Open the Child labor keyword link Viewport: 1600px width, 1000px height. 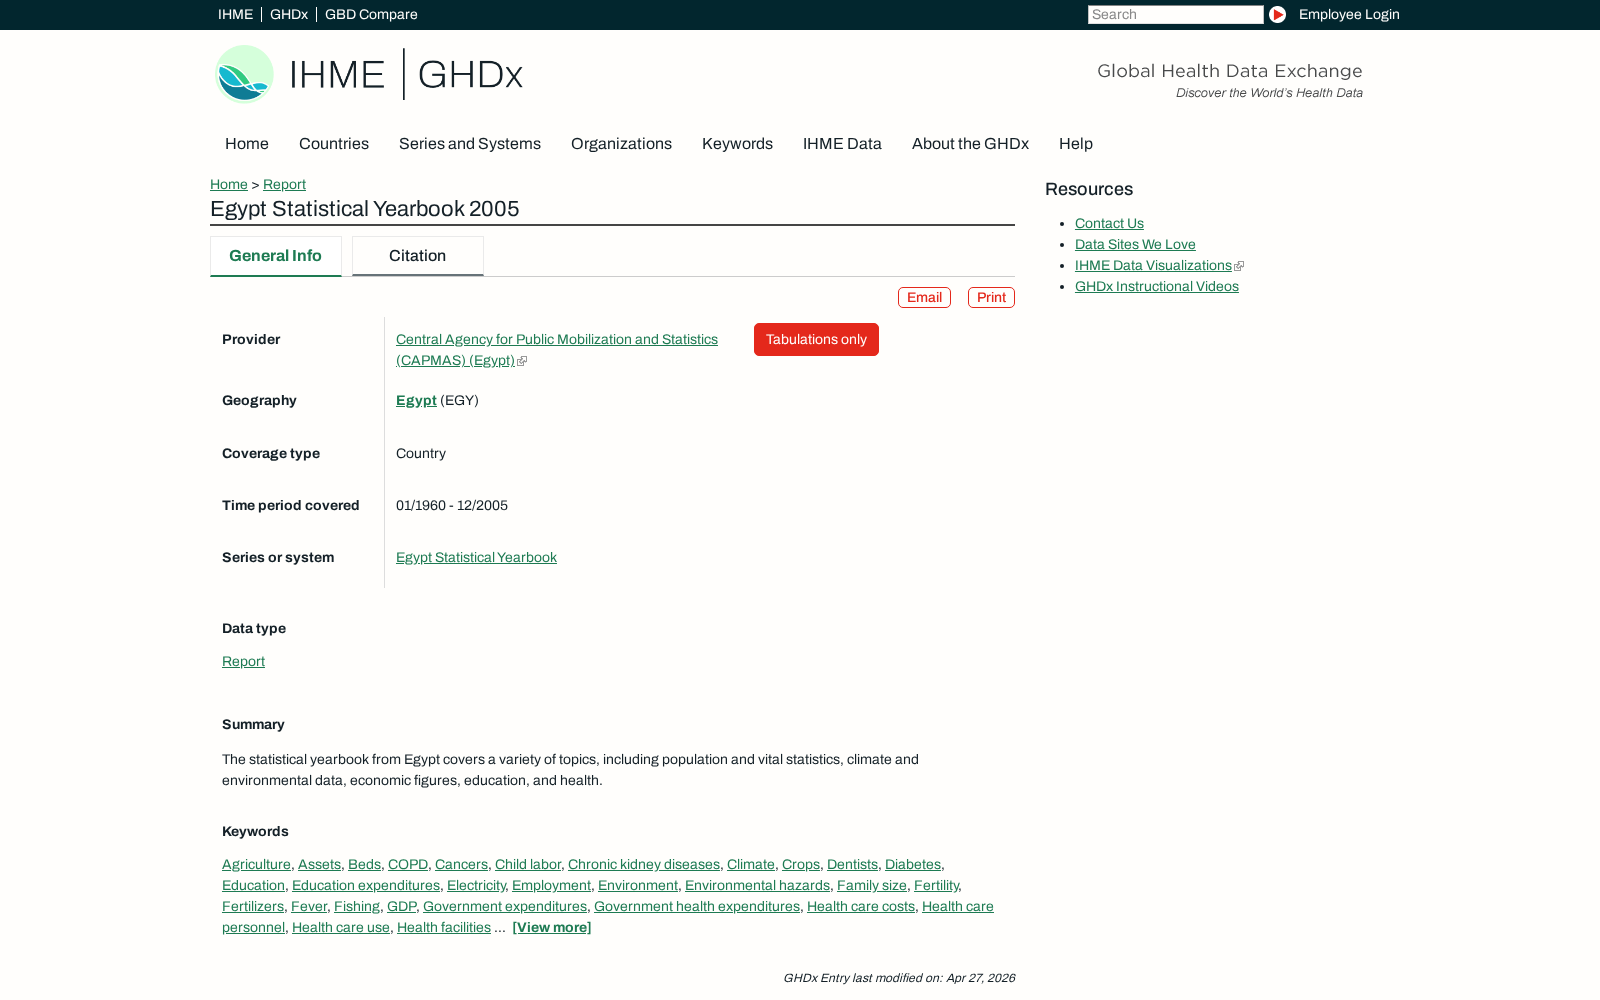click(528, 864)
